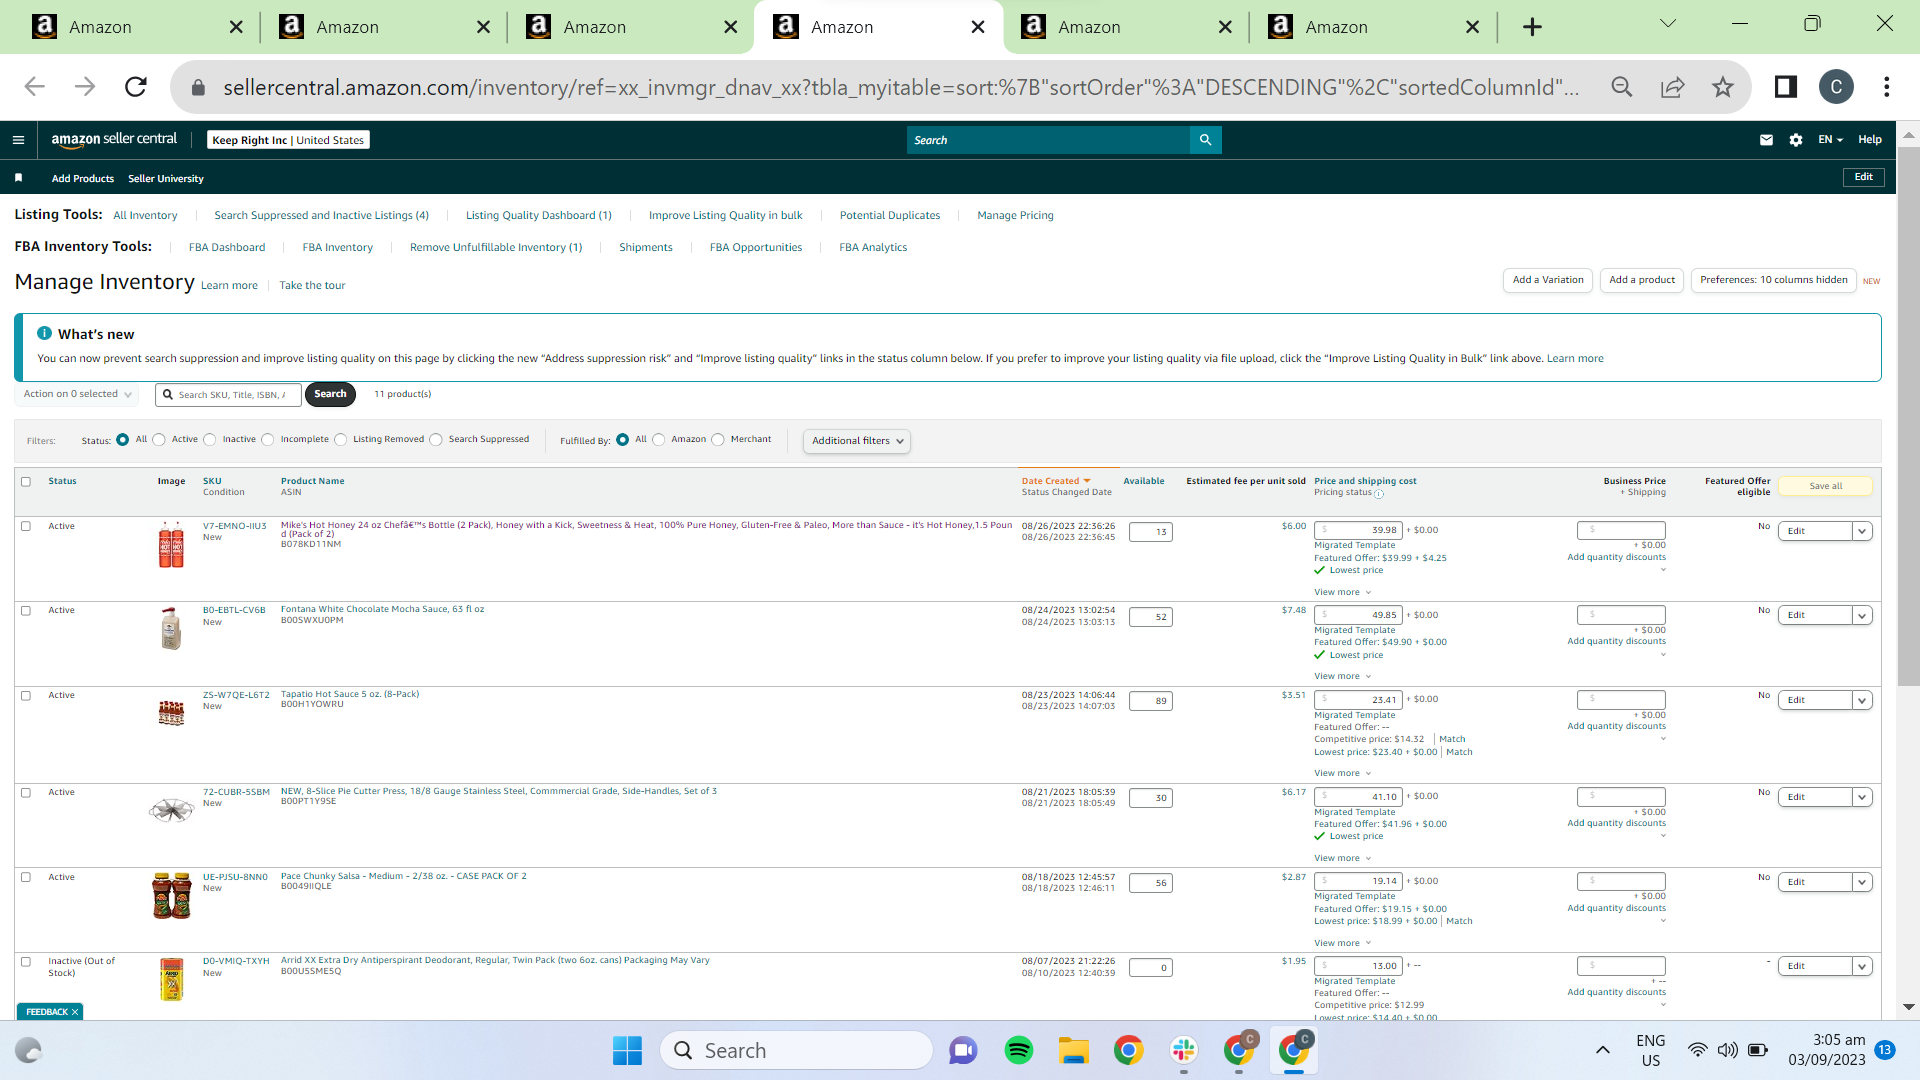Open Search Suppressed and Inactive Listings
The width and height of the screenshot is (1920, 1080).
(321, 216)
